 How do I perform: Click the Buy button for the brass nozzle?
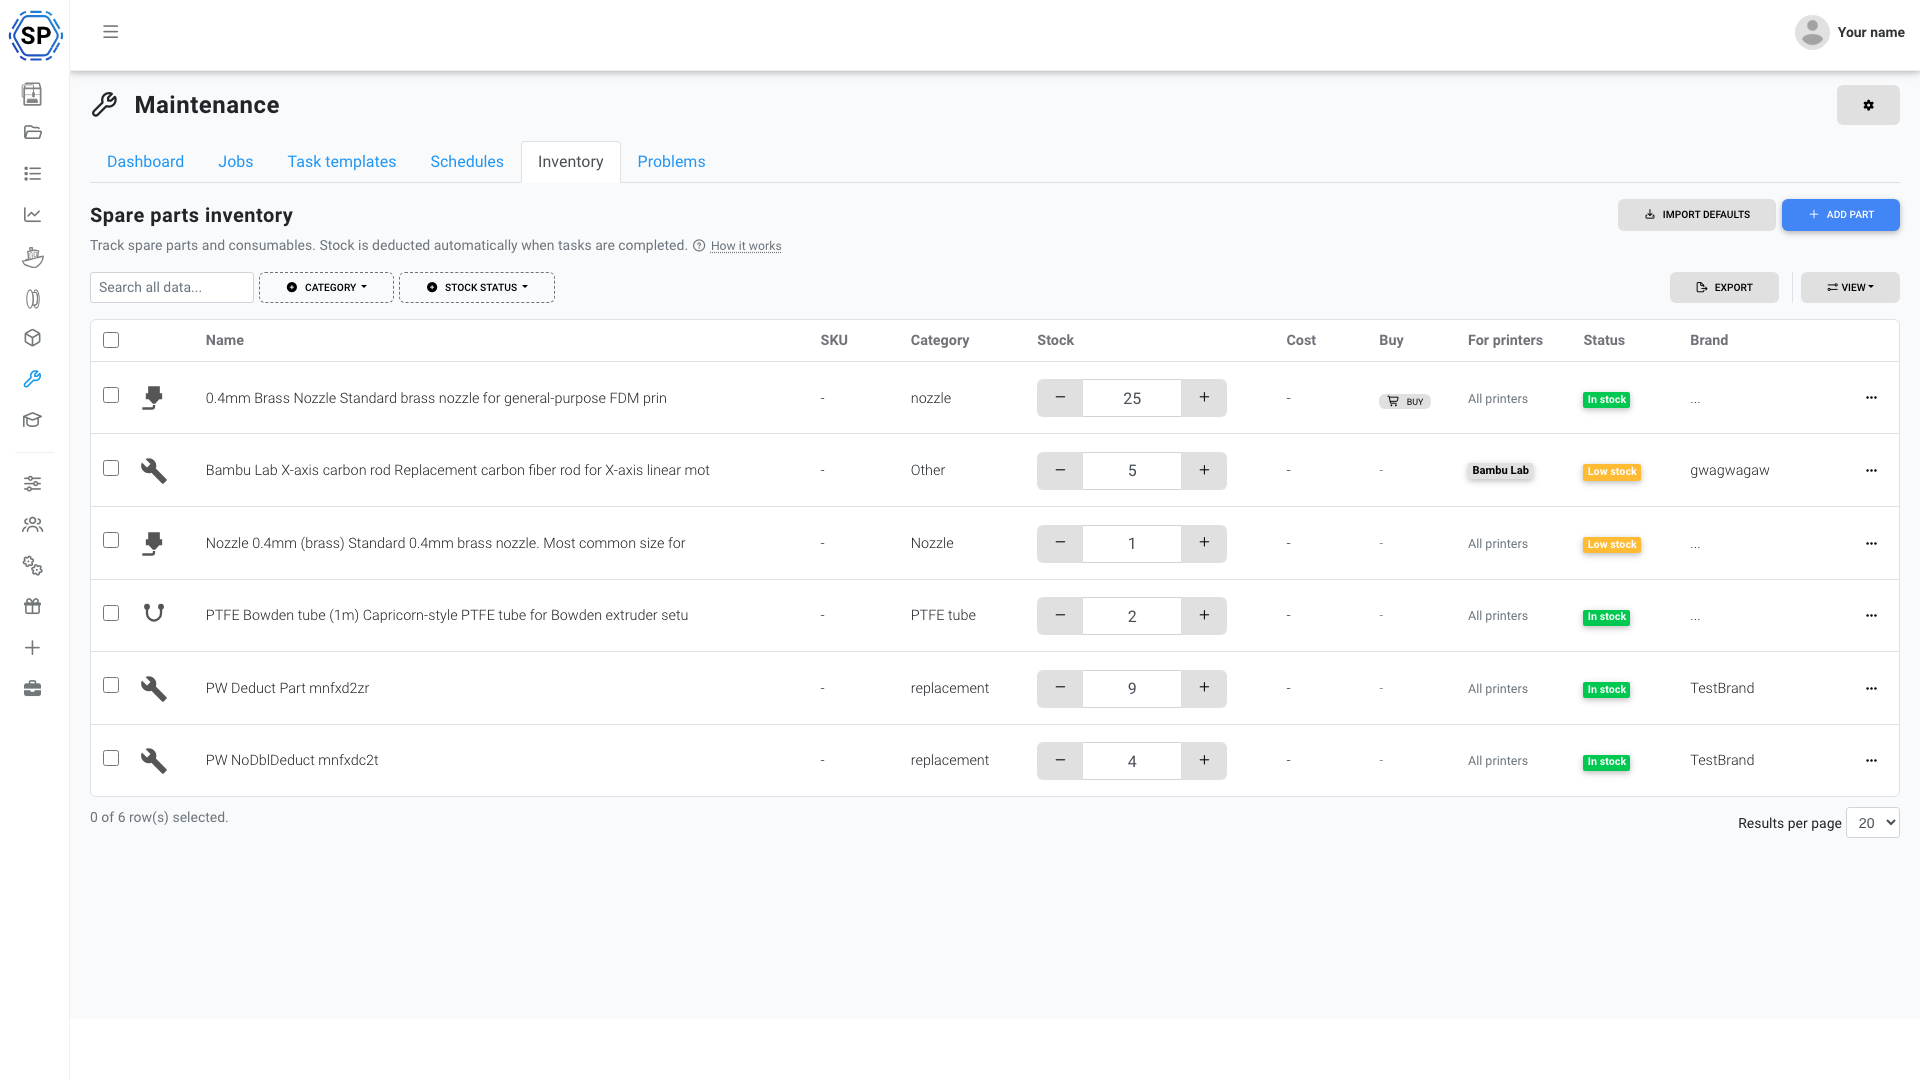click(x=1405, y=401)
